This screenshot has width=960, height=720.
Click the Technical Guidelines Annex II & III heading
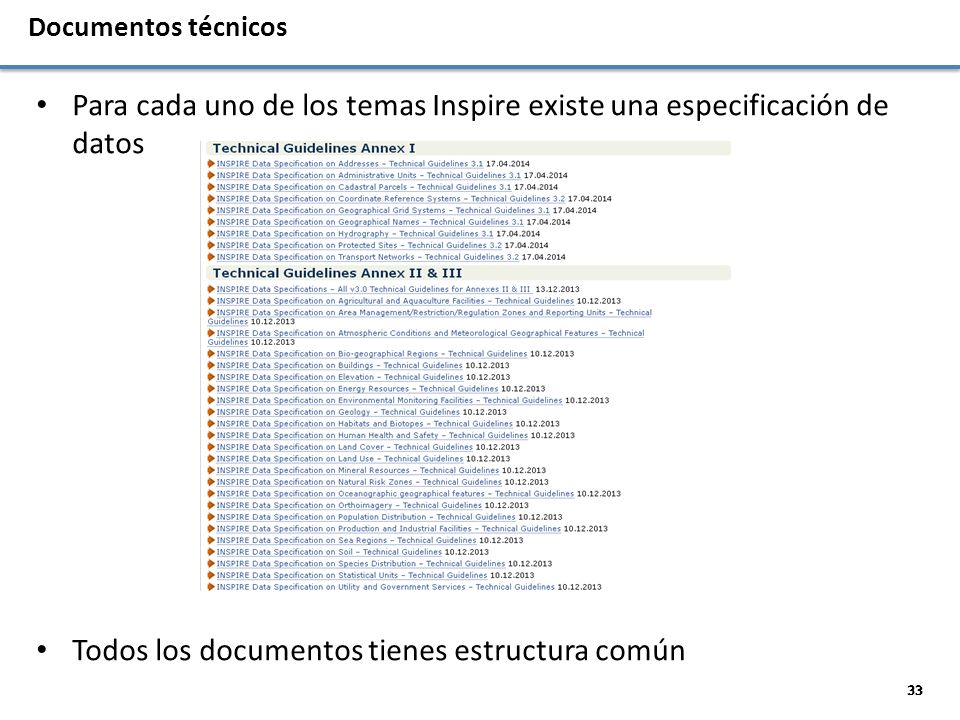(337, 273)
